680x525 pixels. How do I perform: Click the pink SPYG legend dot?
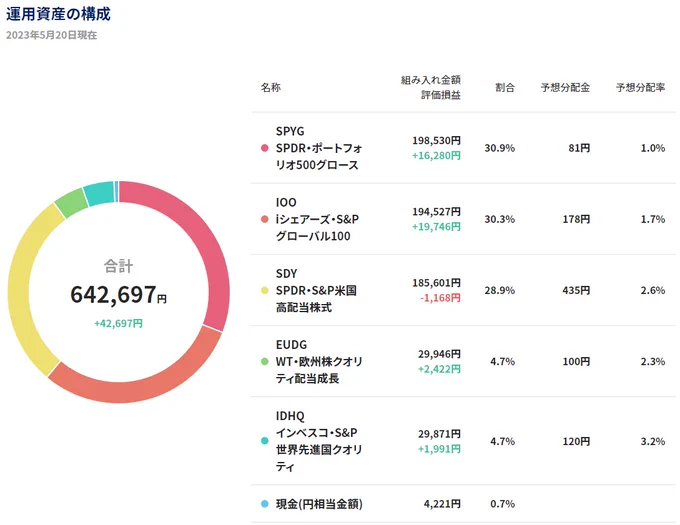coord(265,148)
